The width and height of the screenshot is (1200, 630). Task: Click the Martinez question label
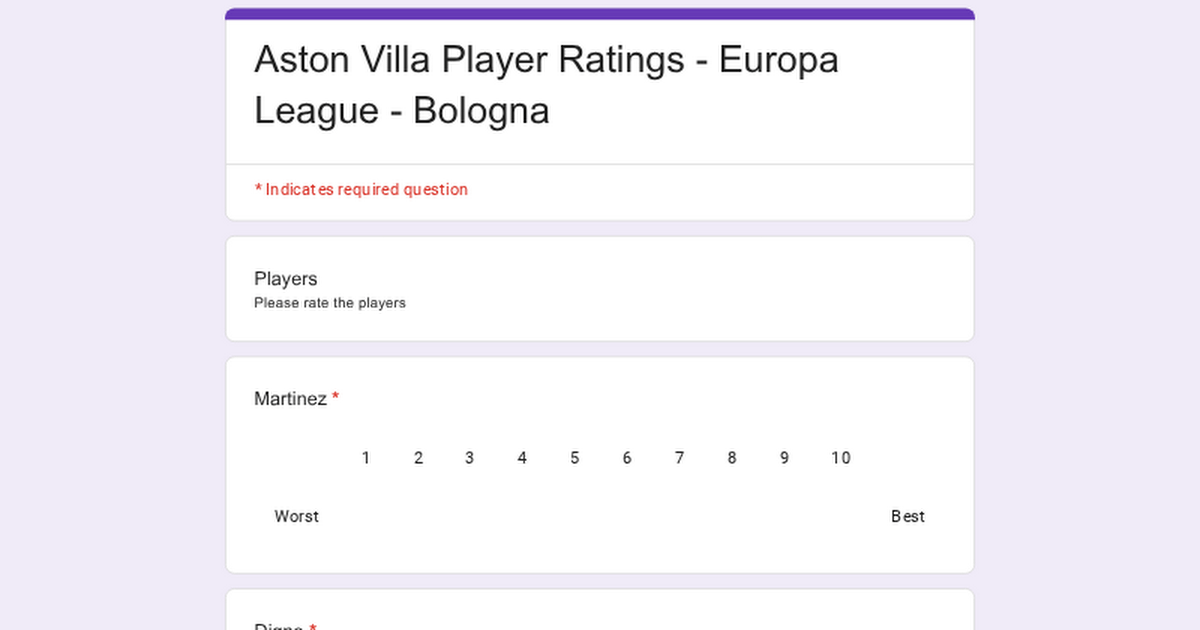290,399
